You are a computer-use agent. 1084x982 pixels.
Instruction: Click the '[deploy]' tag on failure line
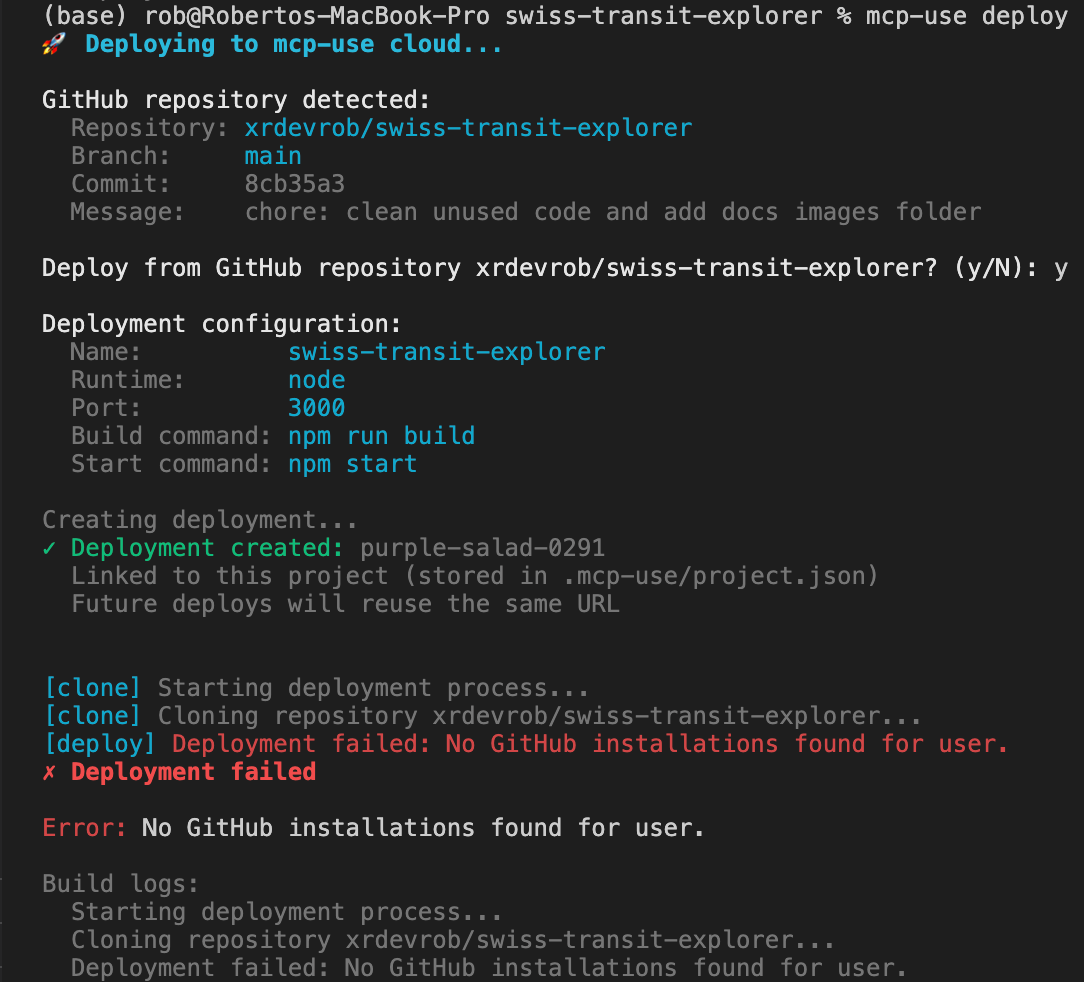click(100, 744)
